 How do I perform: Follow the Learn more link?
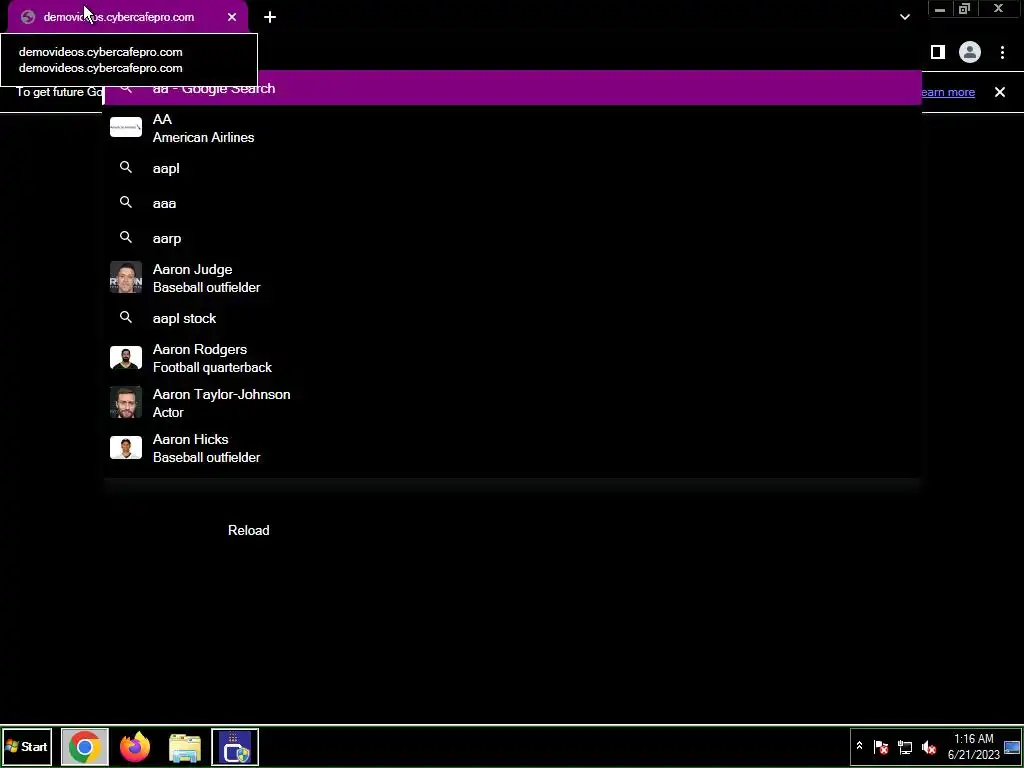(947, 92)
